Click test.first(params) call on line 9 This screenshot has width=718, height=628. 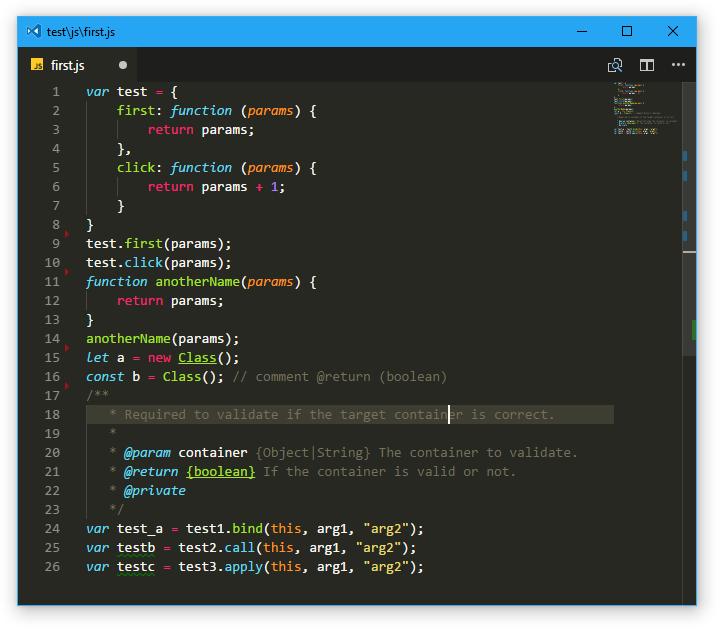click(x=159, y=244)
